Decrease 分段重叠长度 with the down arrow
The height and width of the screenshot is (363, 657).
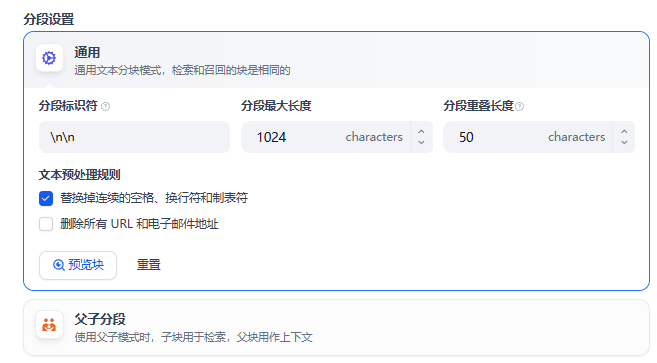point(624,143)
